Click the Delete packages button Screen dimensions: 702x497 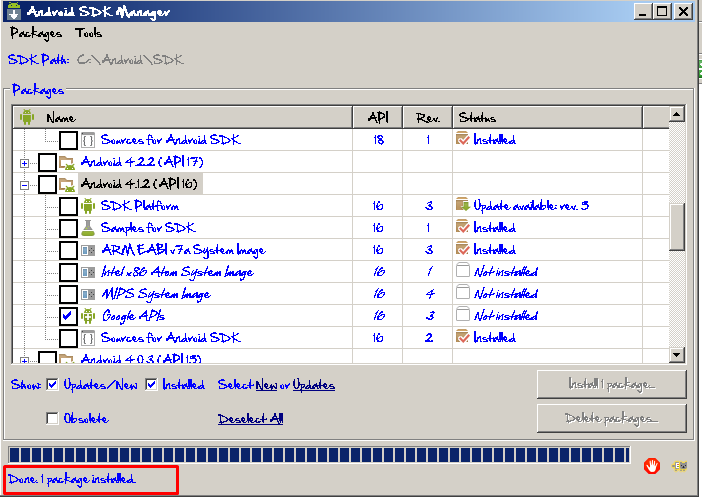pos(612,418)
